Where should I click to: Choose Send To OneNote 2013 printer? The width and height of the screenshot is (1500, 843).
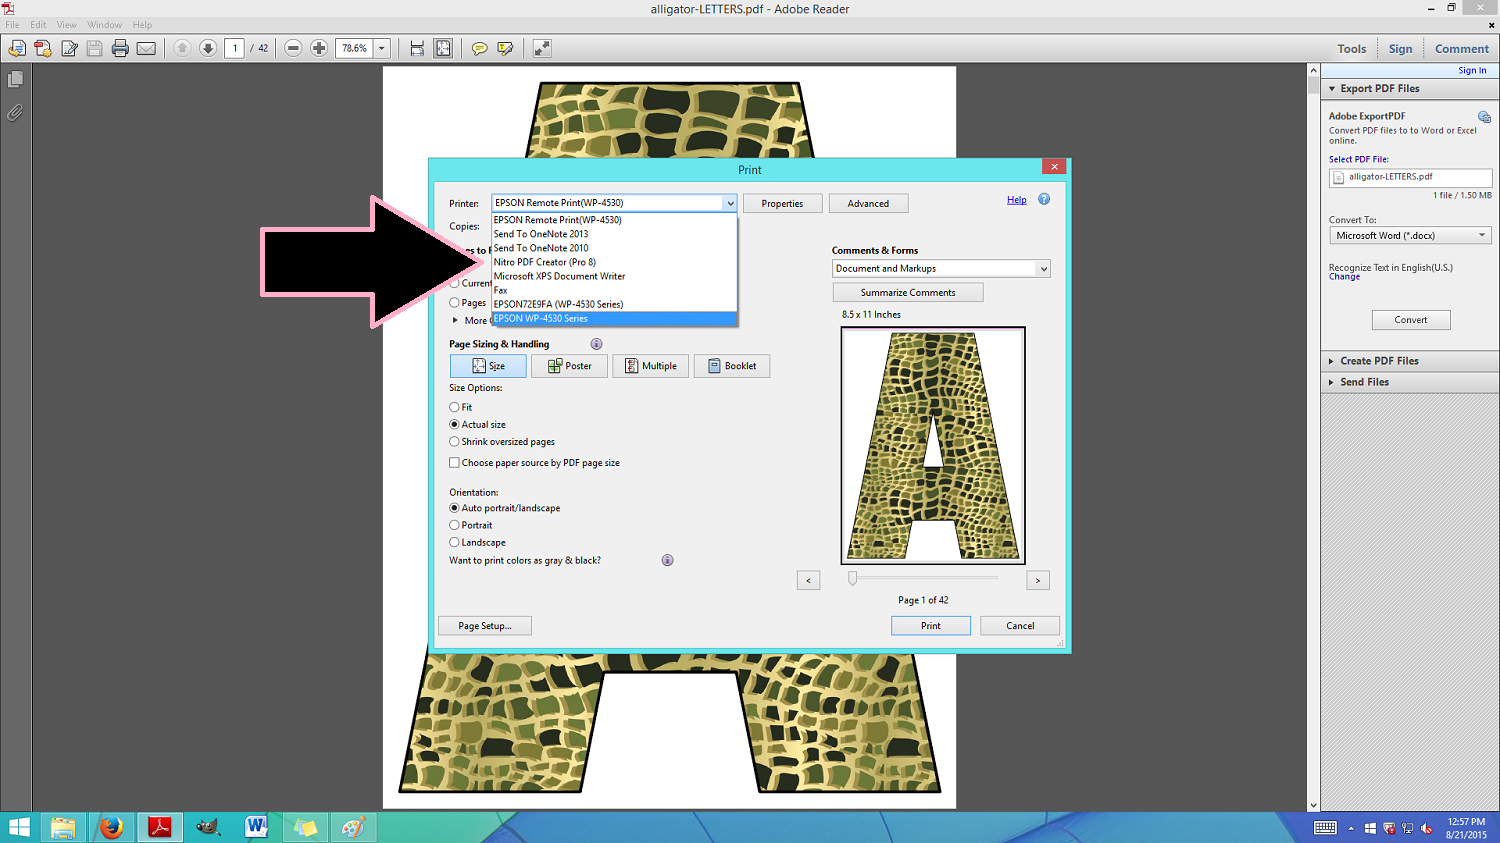point(614,234)
